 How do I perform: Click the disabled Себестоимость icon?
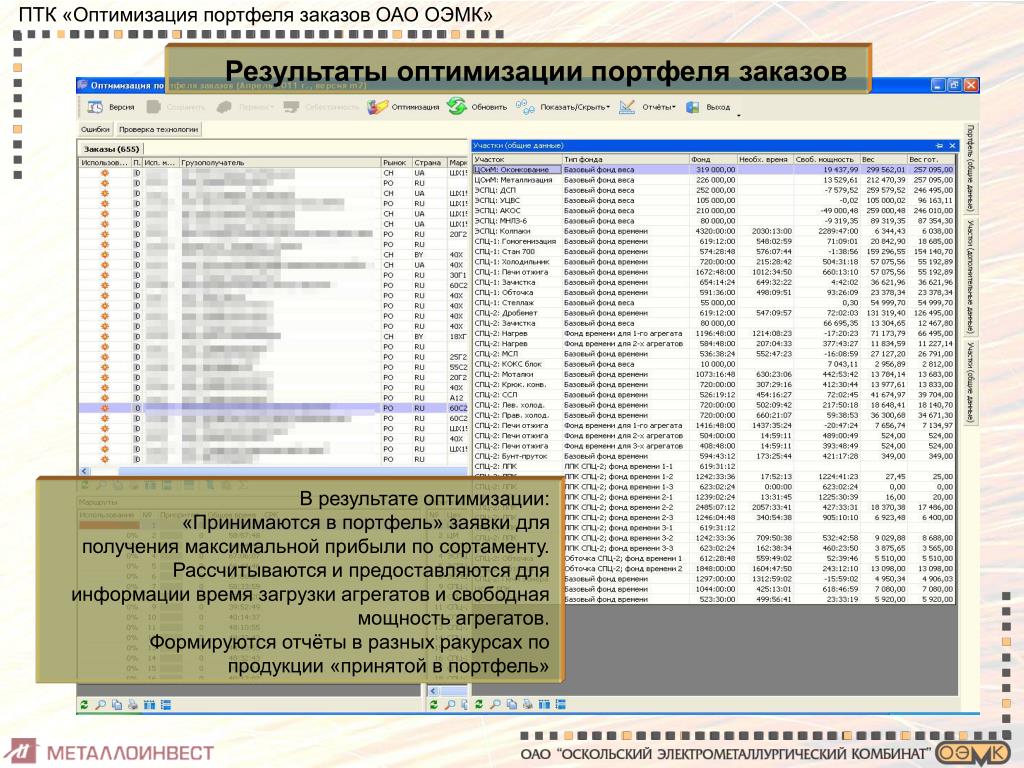coord(291,107)
